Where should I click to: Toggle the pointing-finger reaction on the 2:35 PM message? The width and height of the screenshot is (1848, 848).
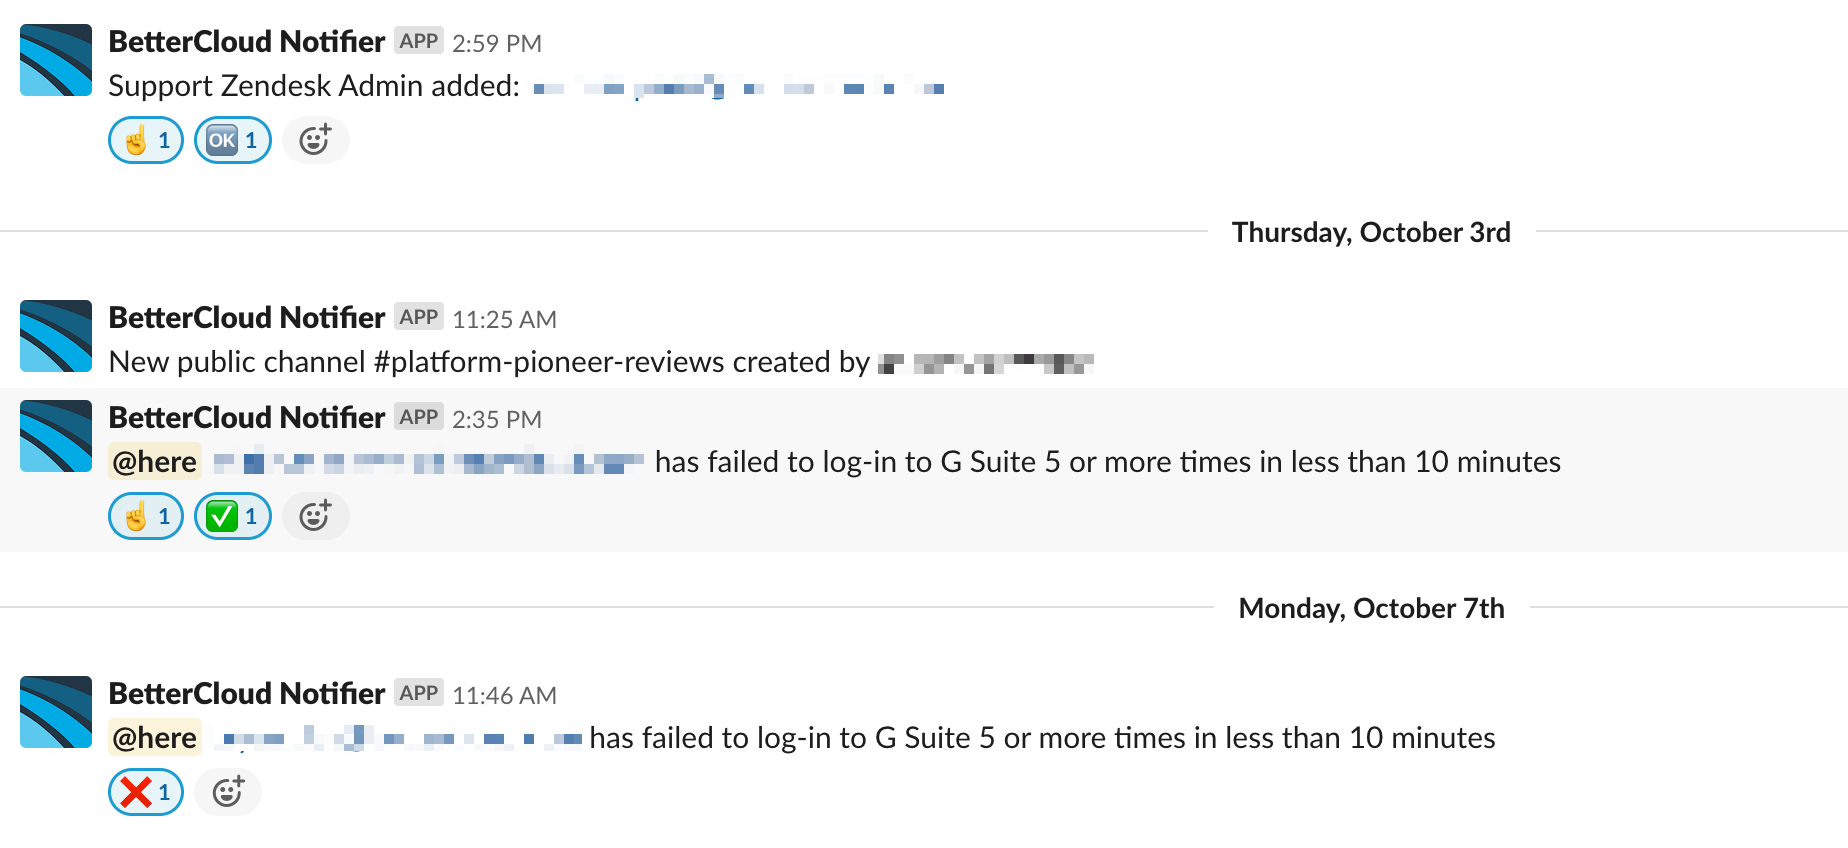(146, 516)
